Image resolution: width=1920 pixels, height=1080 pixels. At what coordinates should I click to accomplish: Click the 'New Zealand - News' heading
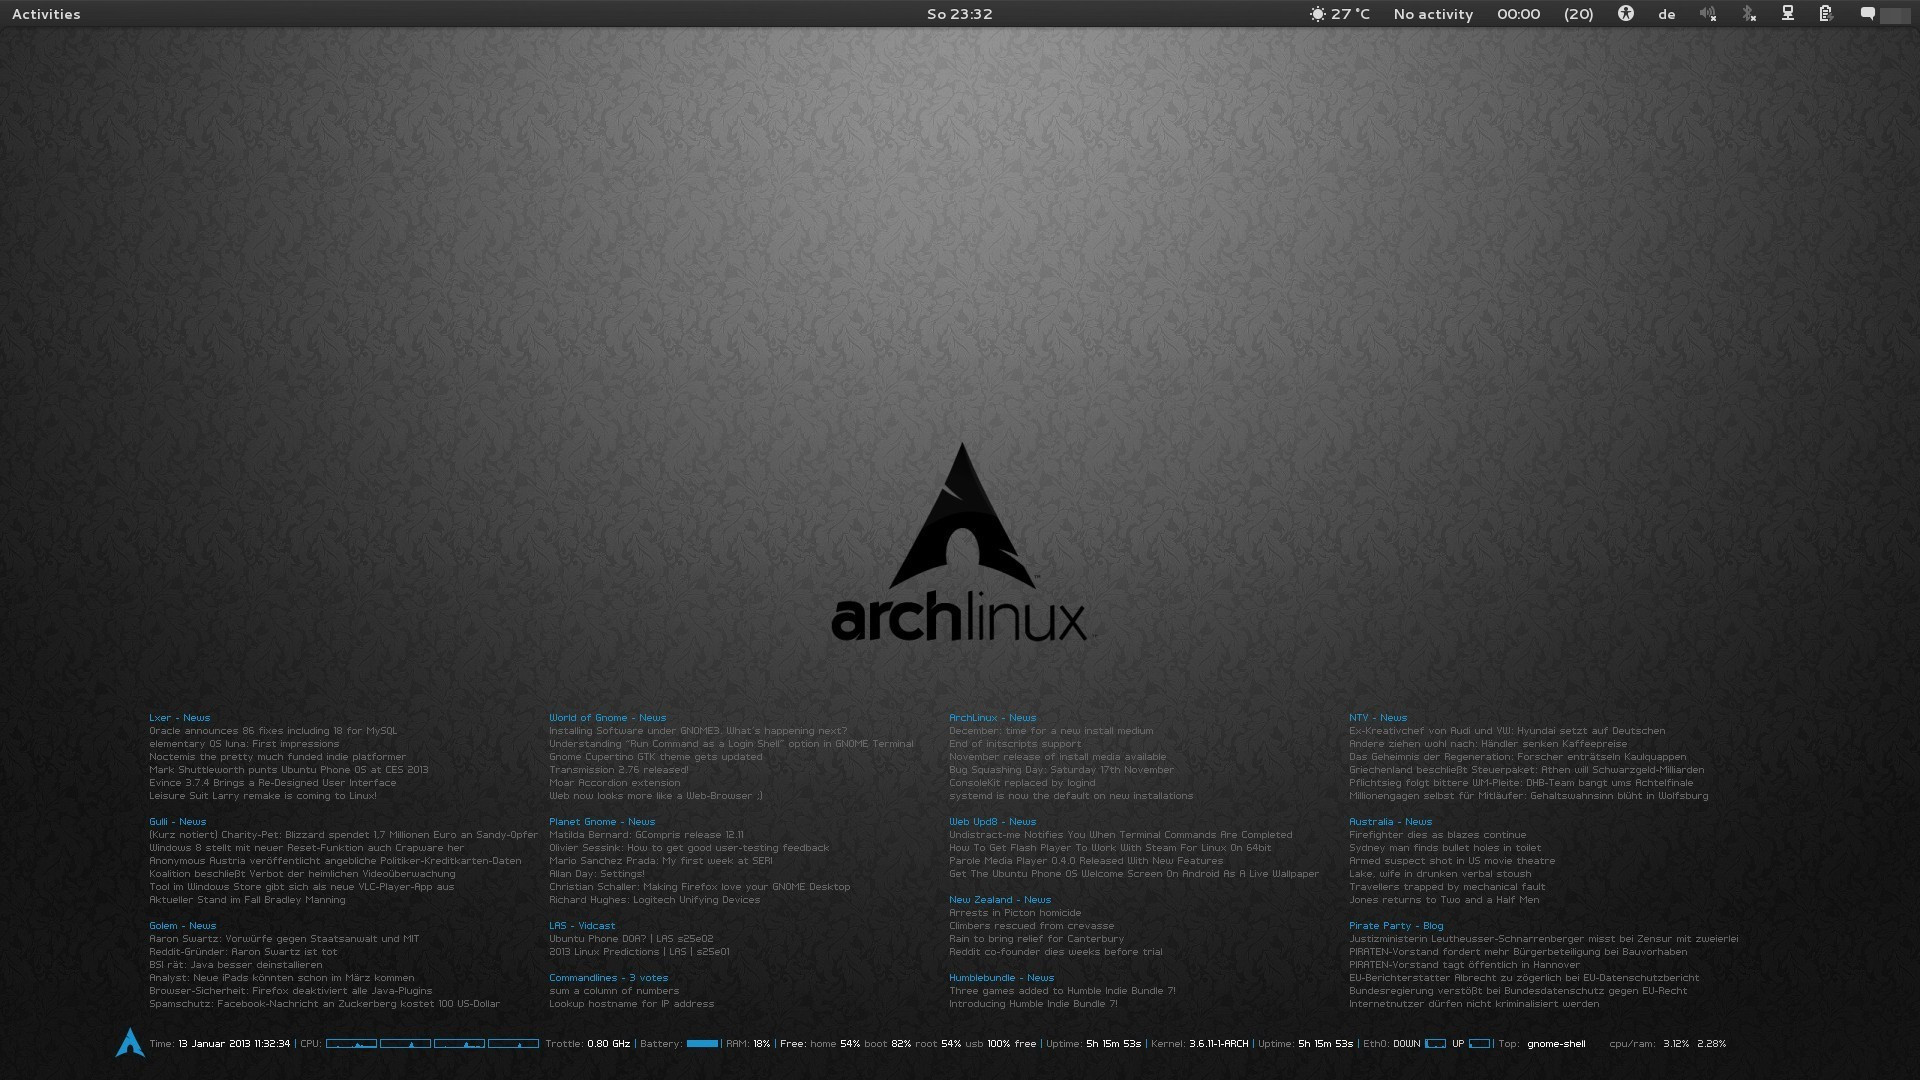click(x=1000, y=899)
